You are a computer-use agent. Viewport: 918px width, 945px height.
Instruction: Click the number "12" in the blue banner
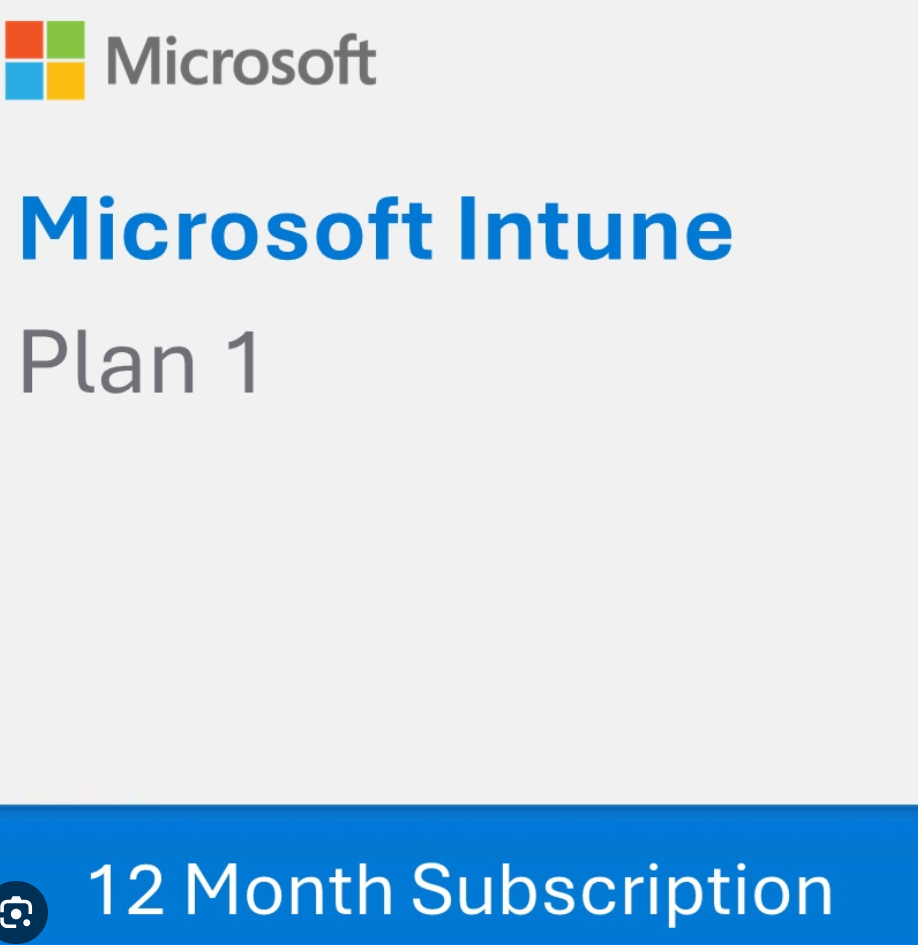[127, 889]
